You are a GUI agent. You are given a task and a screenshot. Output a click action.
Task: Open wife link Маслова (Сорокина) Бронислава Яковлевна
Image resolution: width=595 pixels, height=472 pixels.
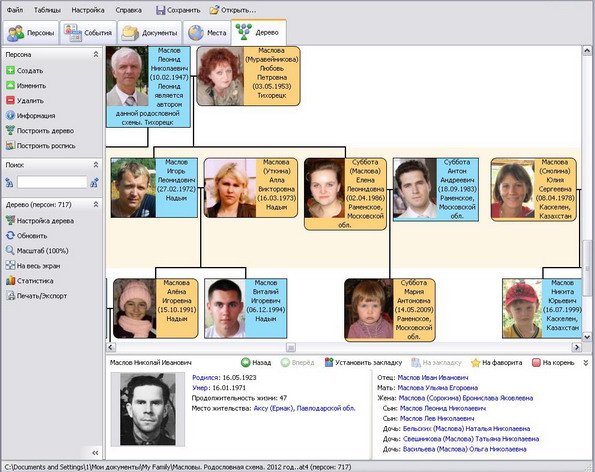(x=466, y=398)
